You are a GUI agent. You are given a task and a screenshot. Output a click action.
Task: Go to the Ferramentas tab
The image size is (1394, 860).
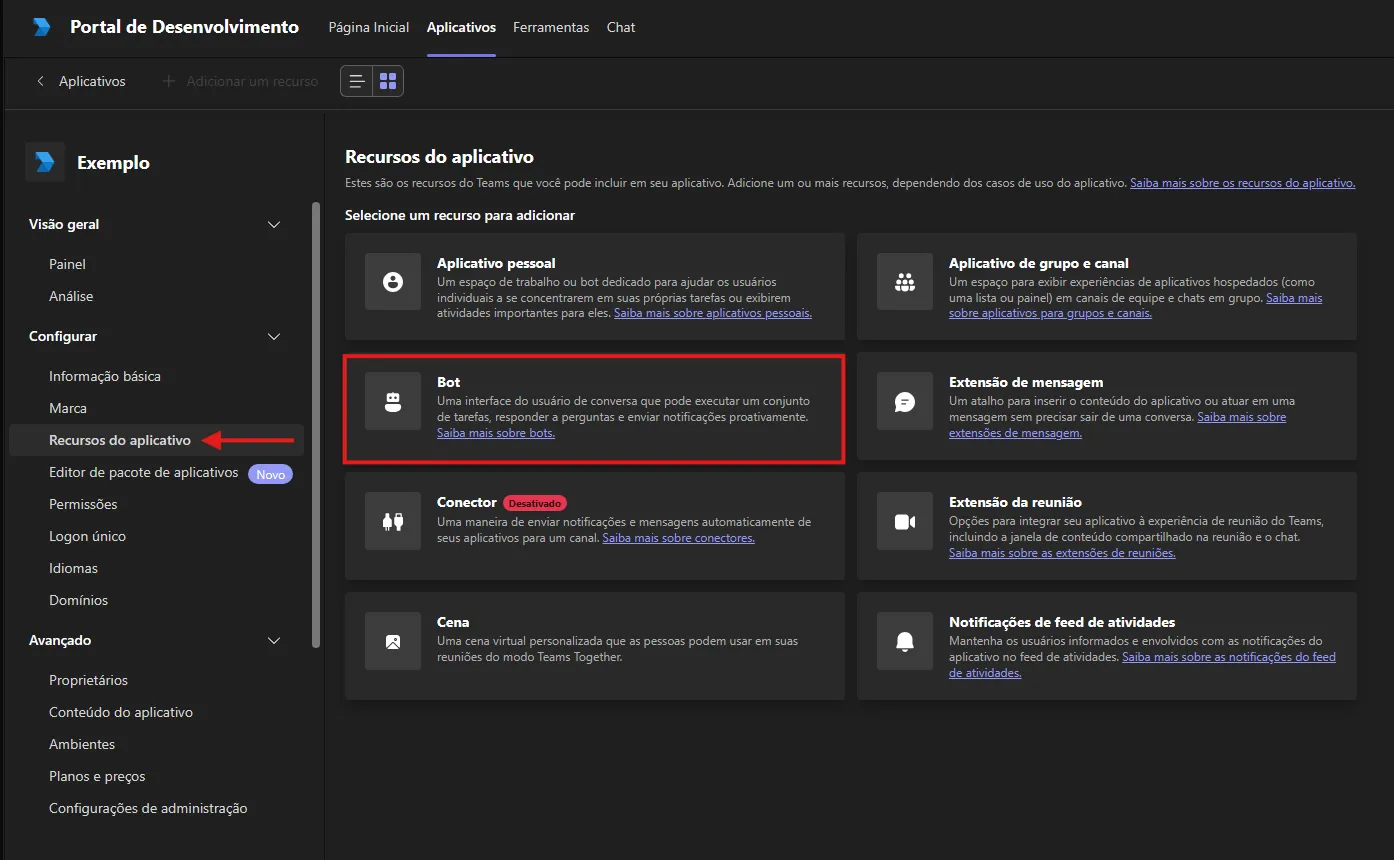(551, 27)
